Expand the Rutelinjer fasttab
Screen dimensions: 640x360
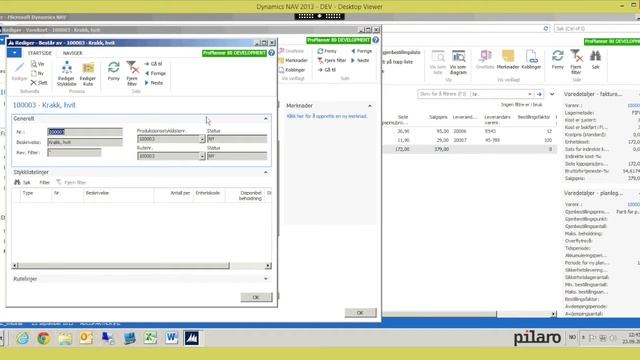266,279
